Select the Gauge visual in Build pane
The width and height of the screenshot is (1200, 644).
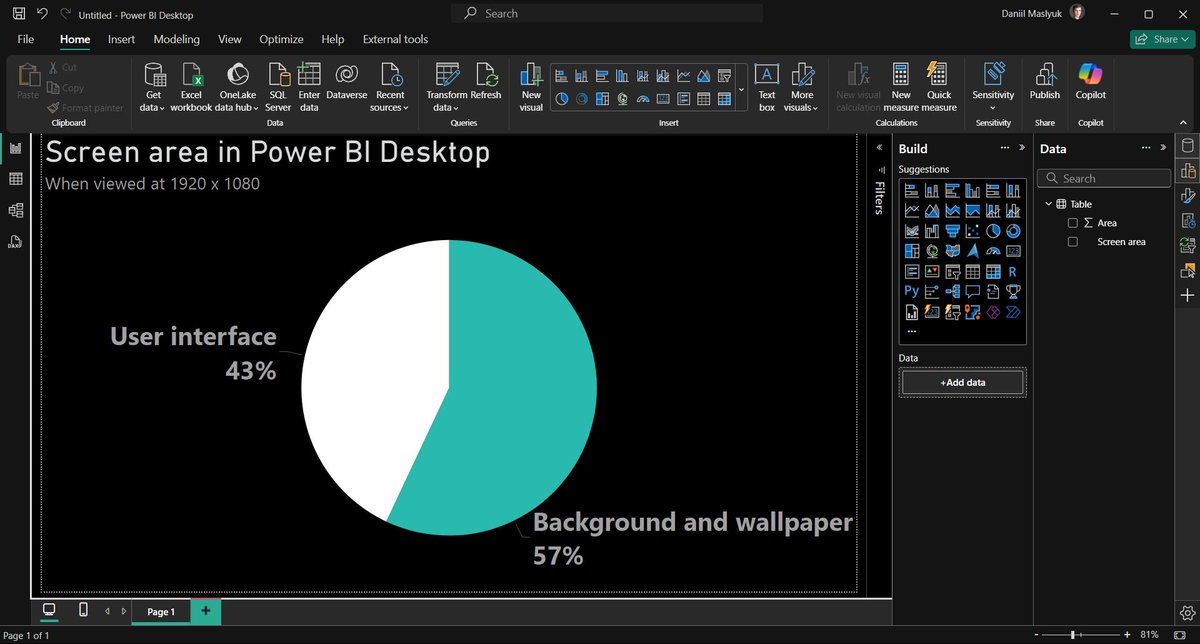pyautogui.click(x=993, y=251)
